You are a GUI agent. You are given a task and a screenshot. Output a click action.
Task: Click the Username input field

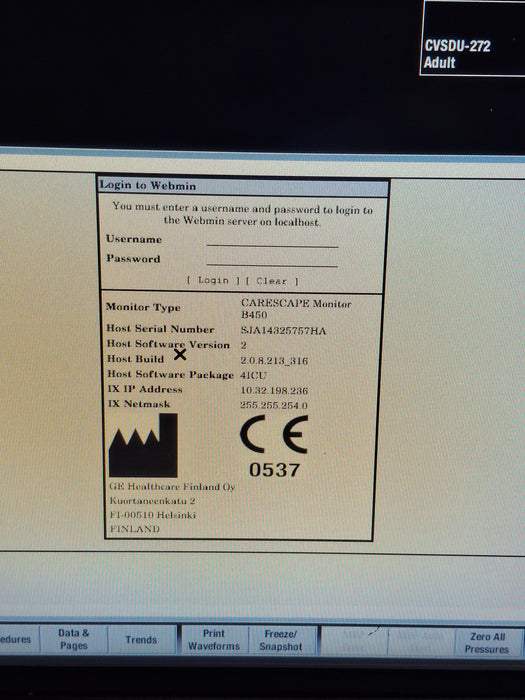pos(272,241)
